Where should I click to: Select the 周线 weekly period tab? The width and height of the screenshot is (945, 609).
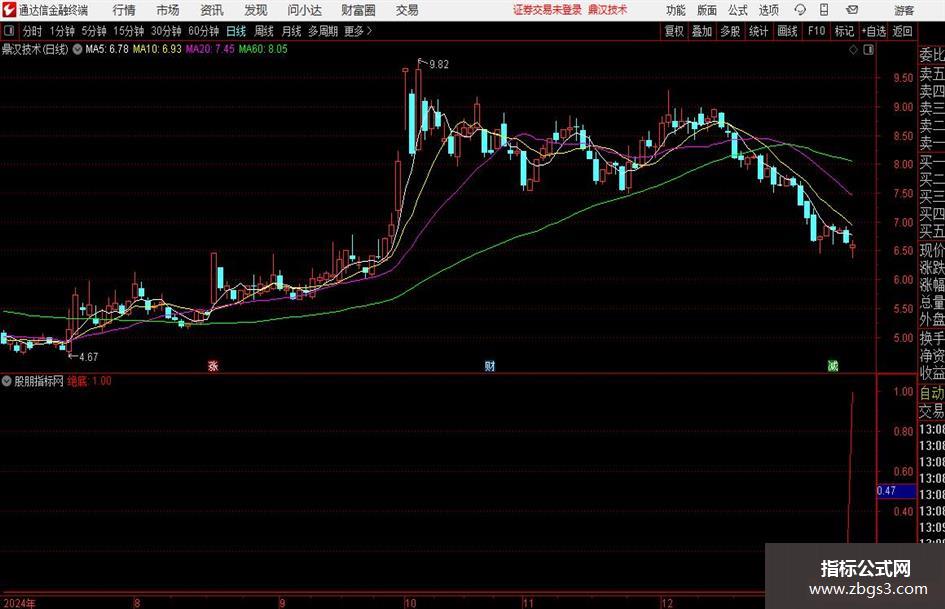[263, 31]
